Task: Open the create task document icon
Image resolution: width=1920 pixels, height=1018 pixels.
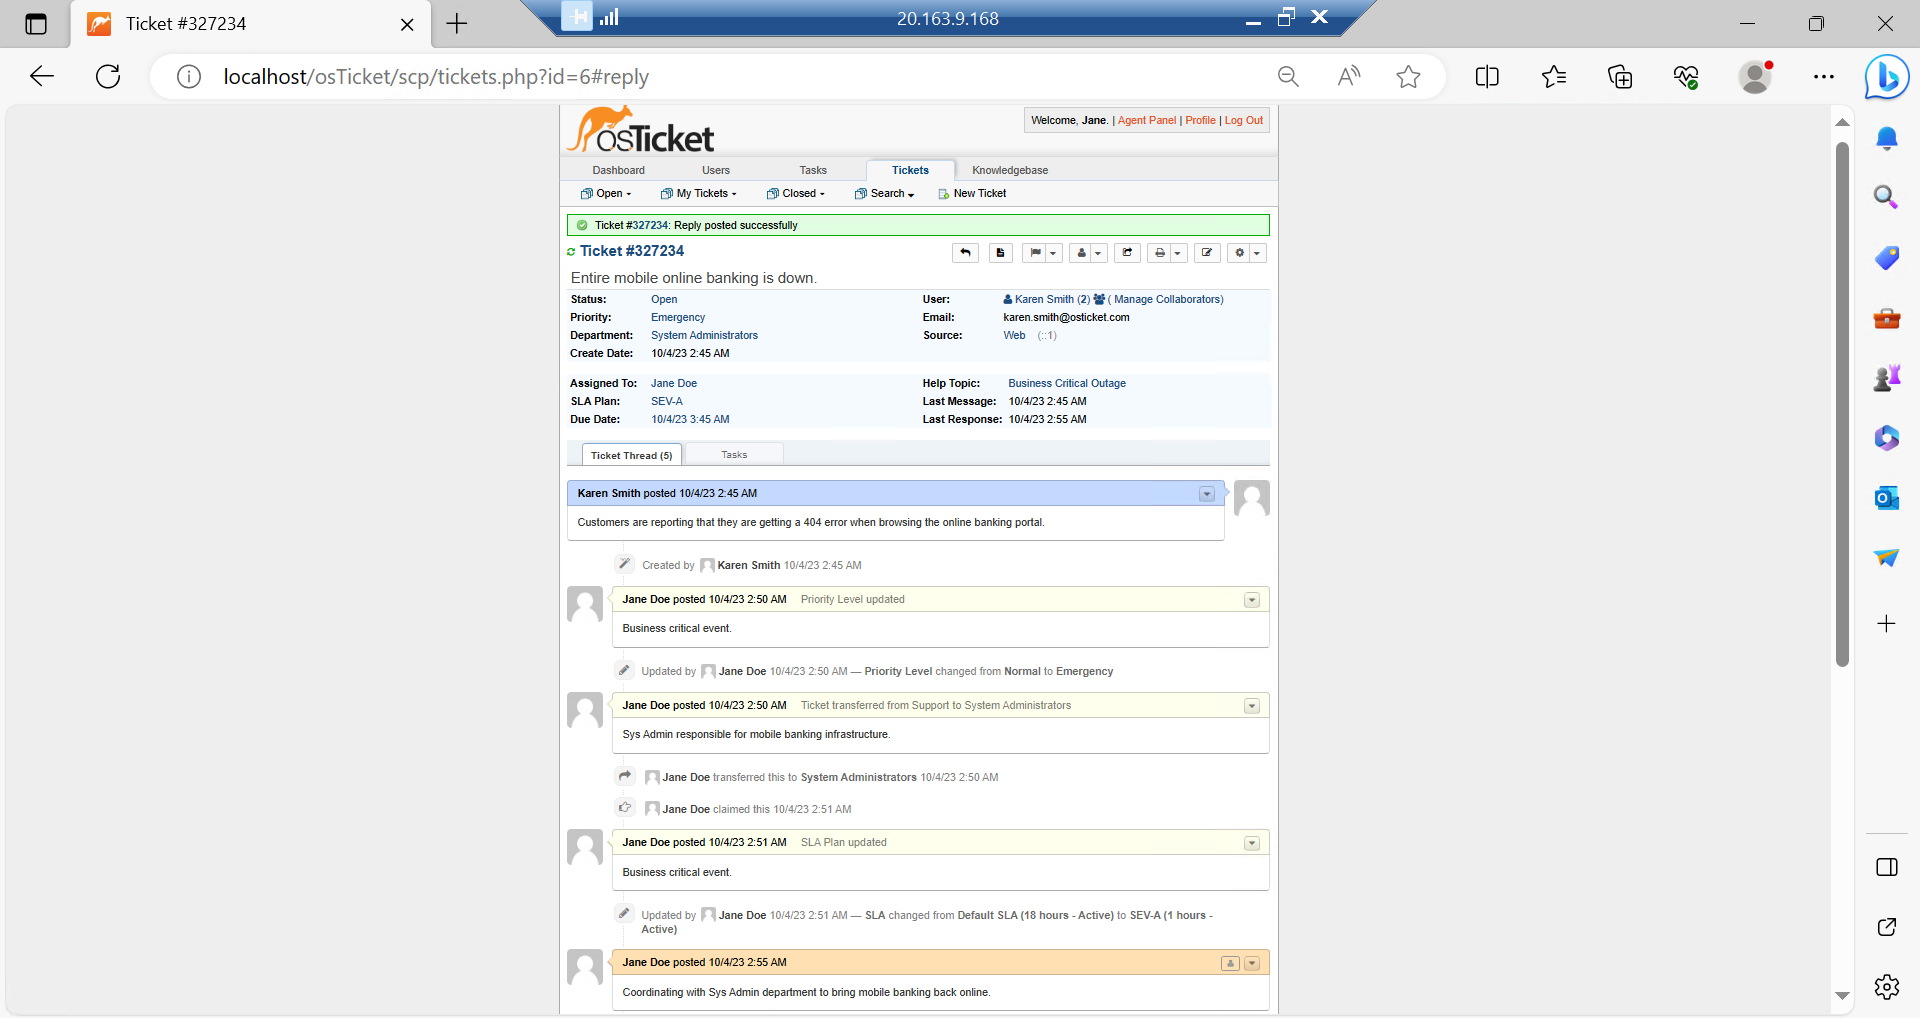Action: click(x=999, y=253)
